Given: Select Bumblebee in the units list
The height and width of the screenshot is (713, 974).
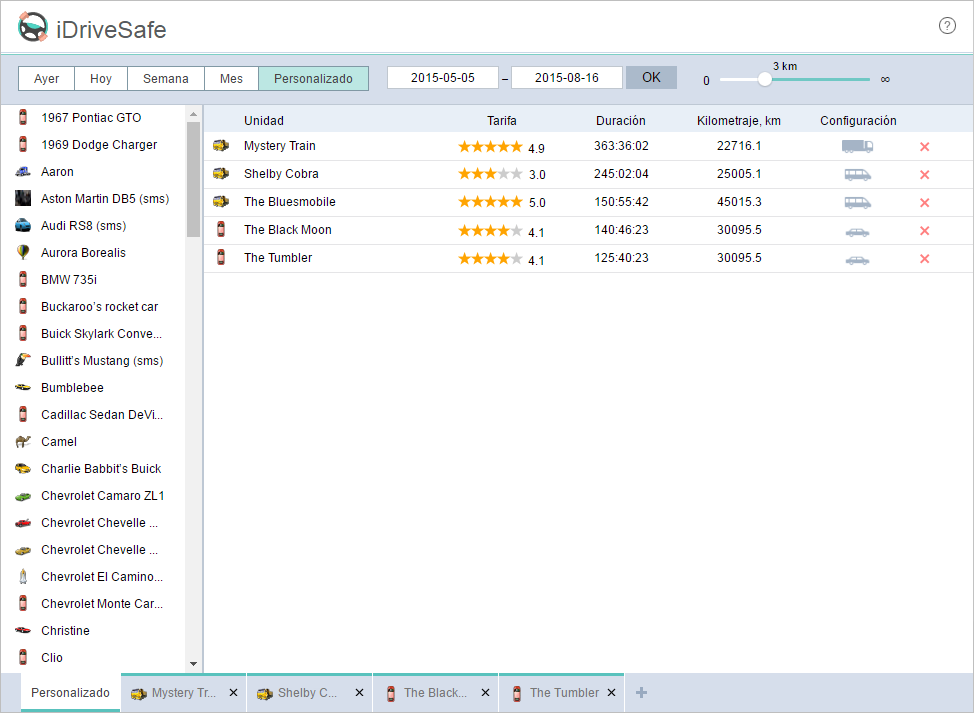Looking at the screenshot, I should click(72, 388).
